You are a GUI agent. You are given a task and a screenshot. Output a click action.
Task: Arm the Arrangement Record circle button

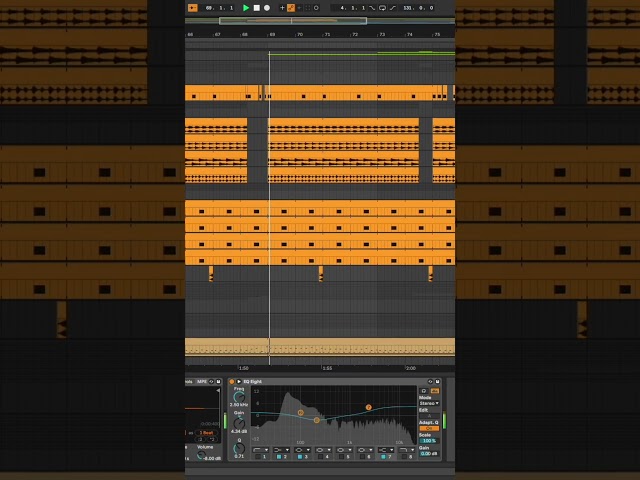tap(267, 8)
